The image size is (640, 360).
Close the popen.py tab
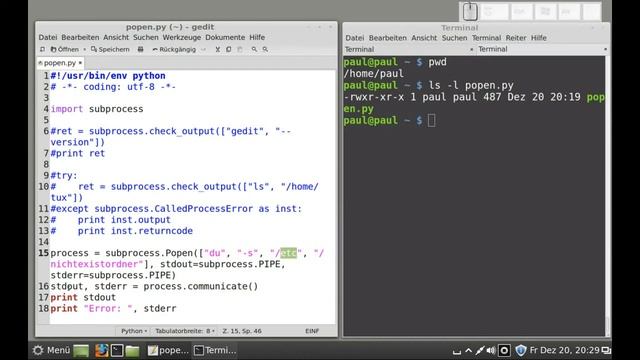tap(80, 63)
